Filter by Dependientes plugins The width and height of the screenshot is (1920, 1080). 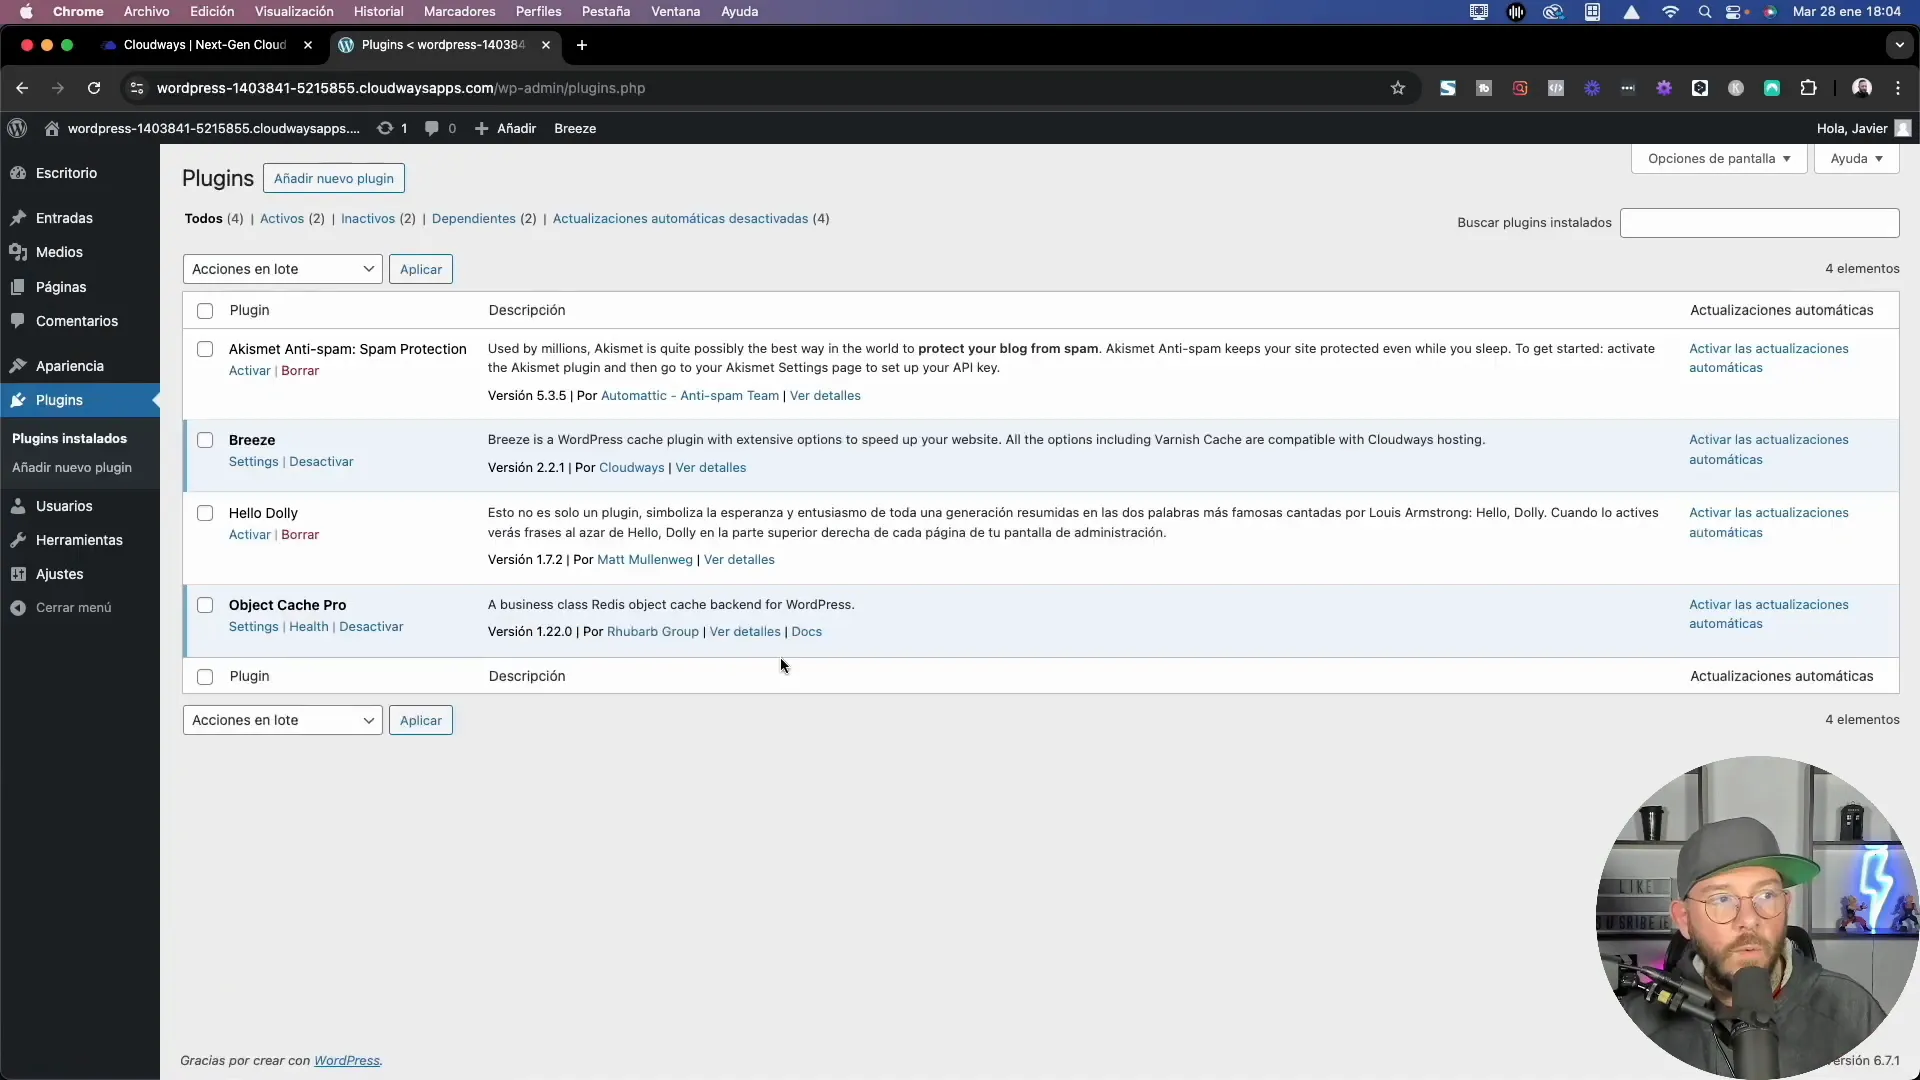(x=474, y=219)
